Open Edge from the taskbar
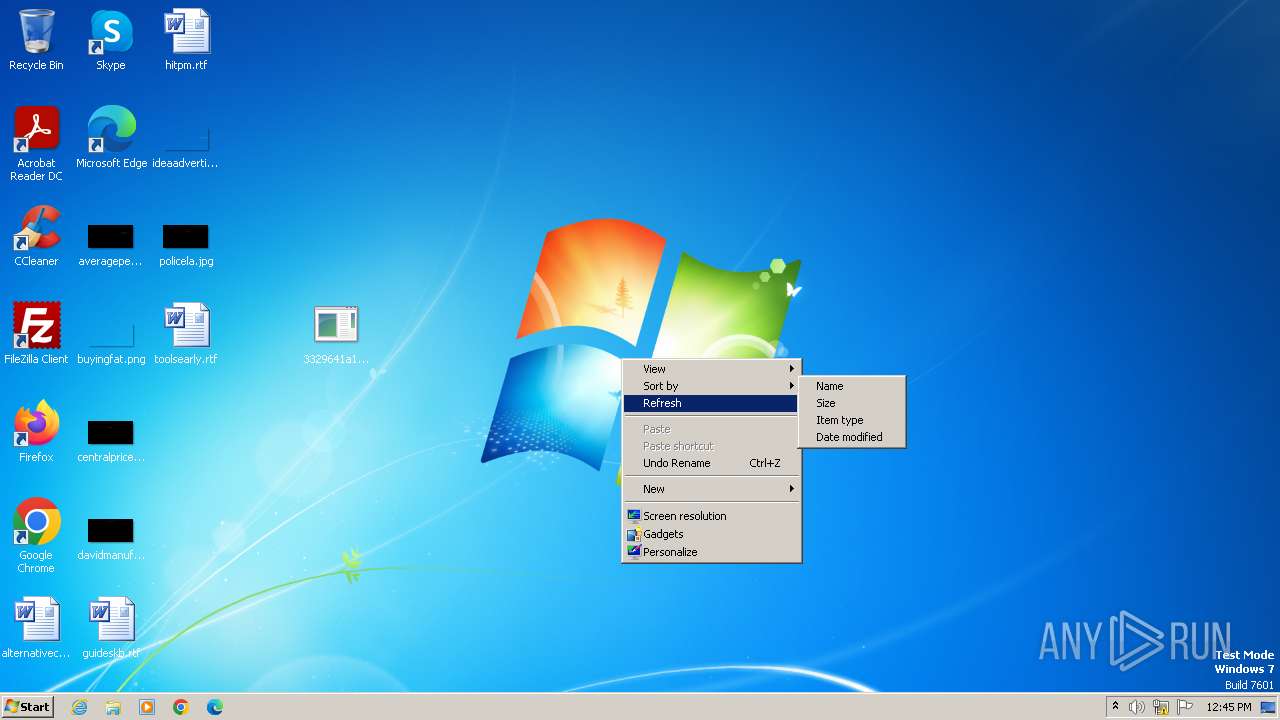The width and height of the screenshot is (1280, 720). [215, 707]
